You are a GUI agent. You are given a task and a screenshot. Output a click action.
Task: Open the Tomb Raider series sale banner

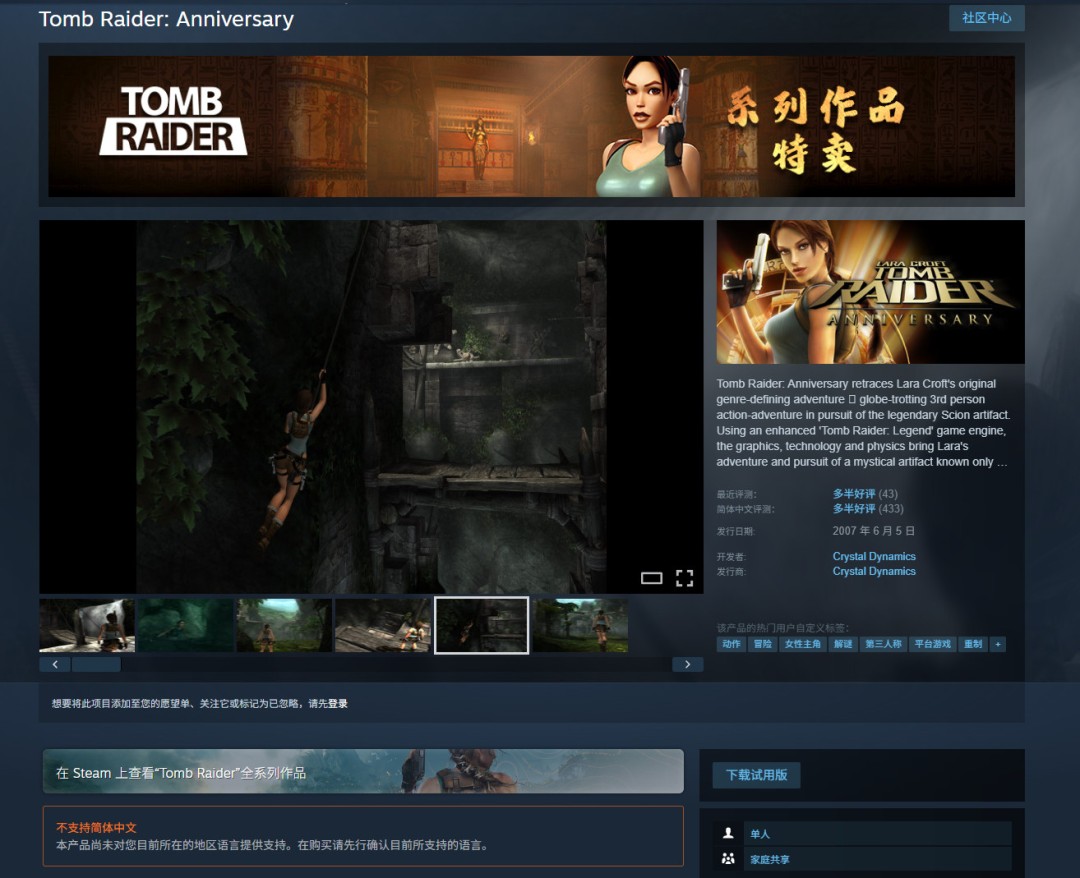tap(531, 126)
